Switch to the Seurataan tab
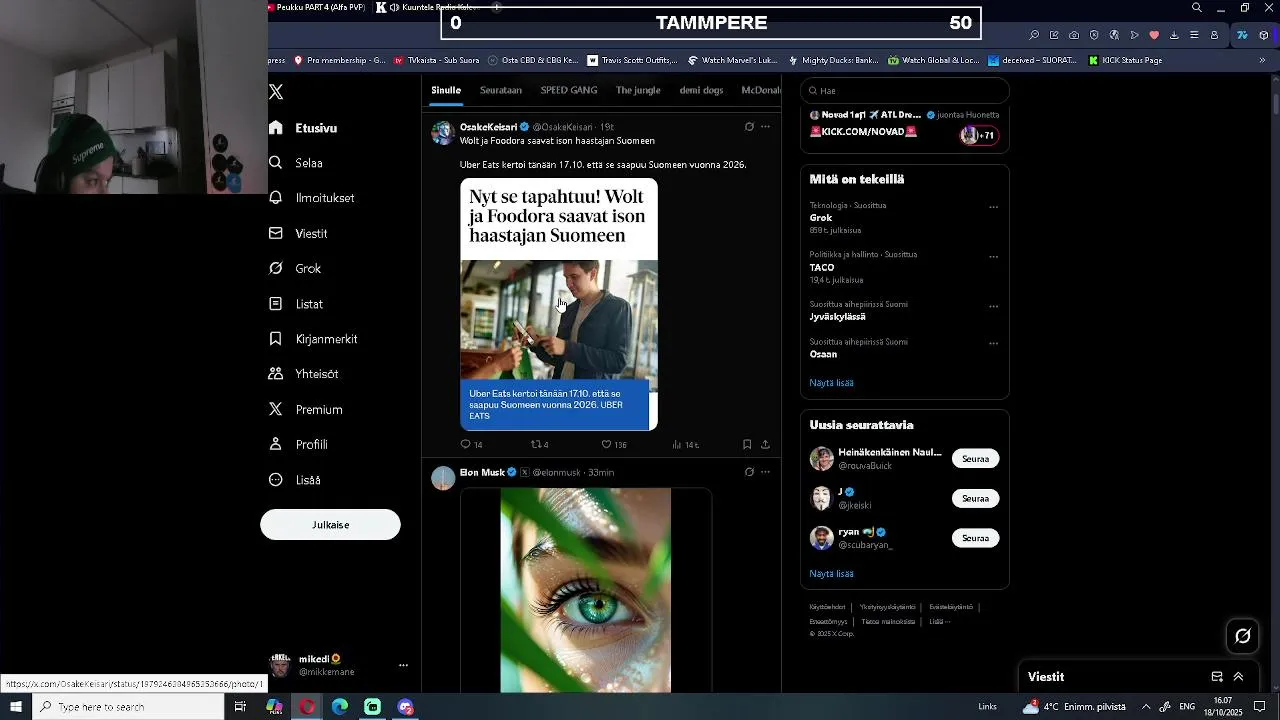 (501, 90)
